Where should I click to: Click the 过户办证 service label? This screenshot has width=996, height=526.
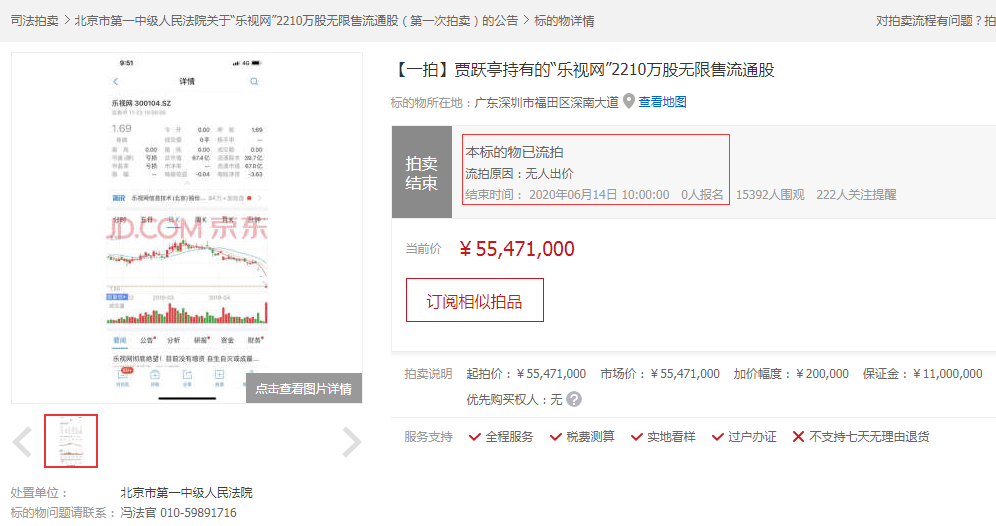click(x=752, y=437)
